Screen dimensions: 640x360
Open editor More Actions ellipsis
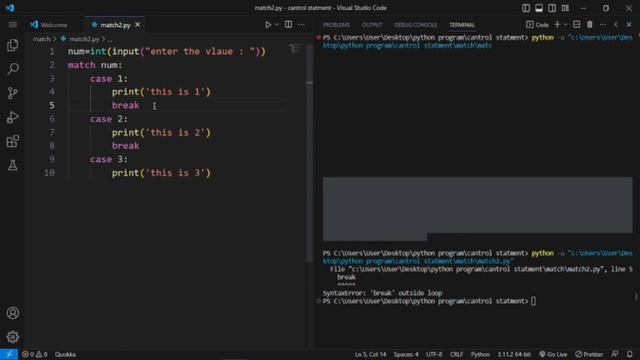pos(301,25)
